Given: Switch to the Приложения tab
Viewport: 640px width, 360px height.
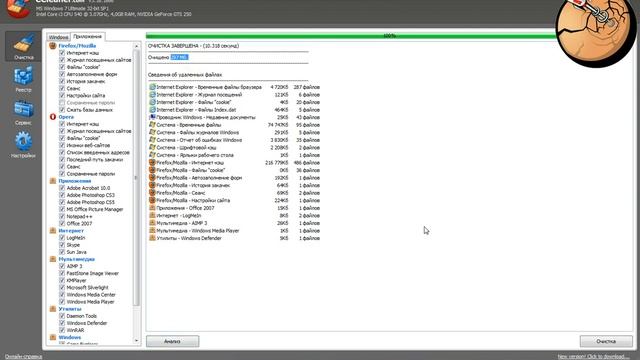Looking at the screenshot, I should [88, 36].
